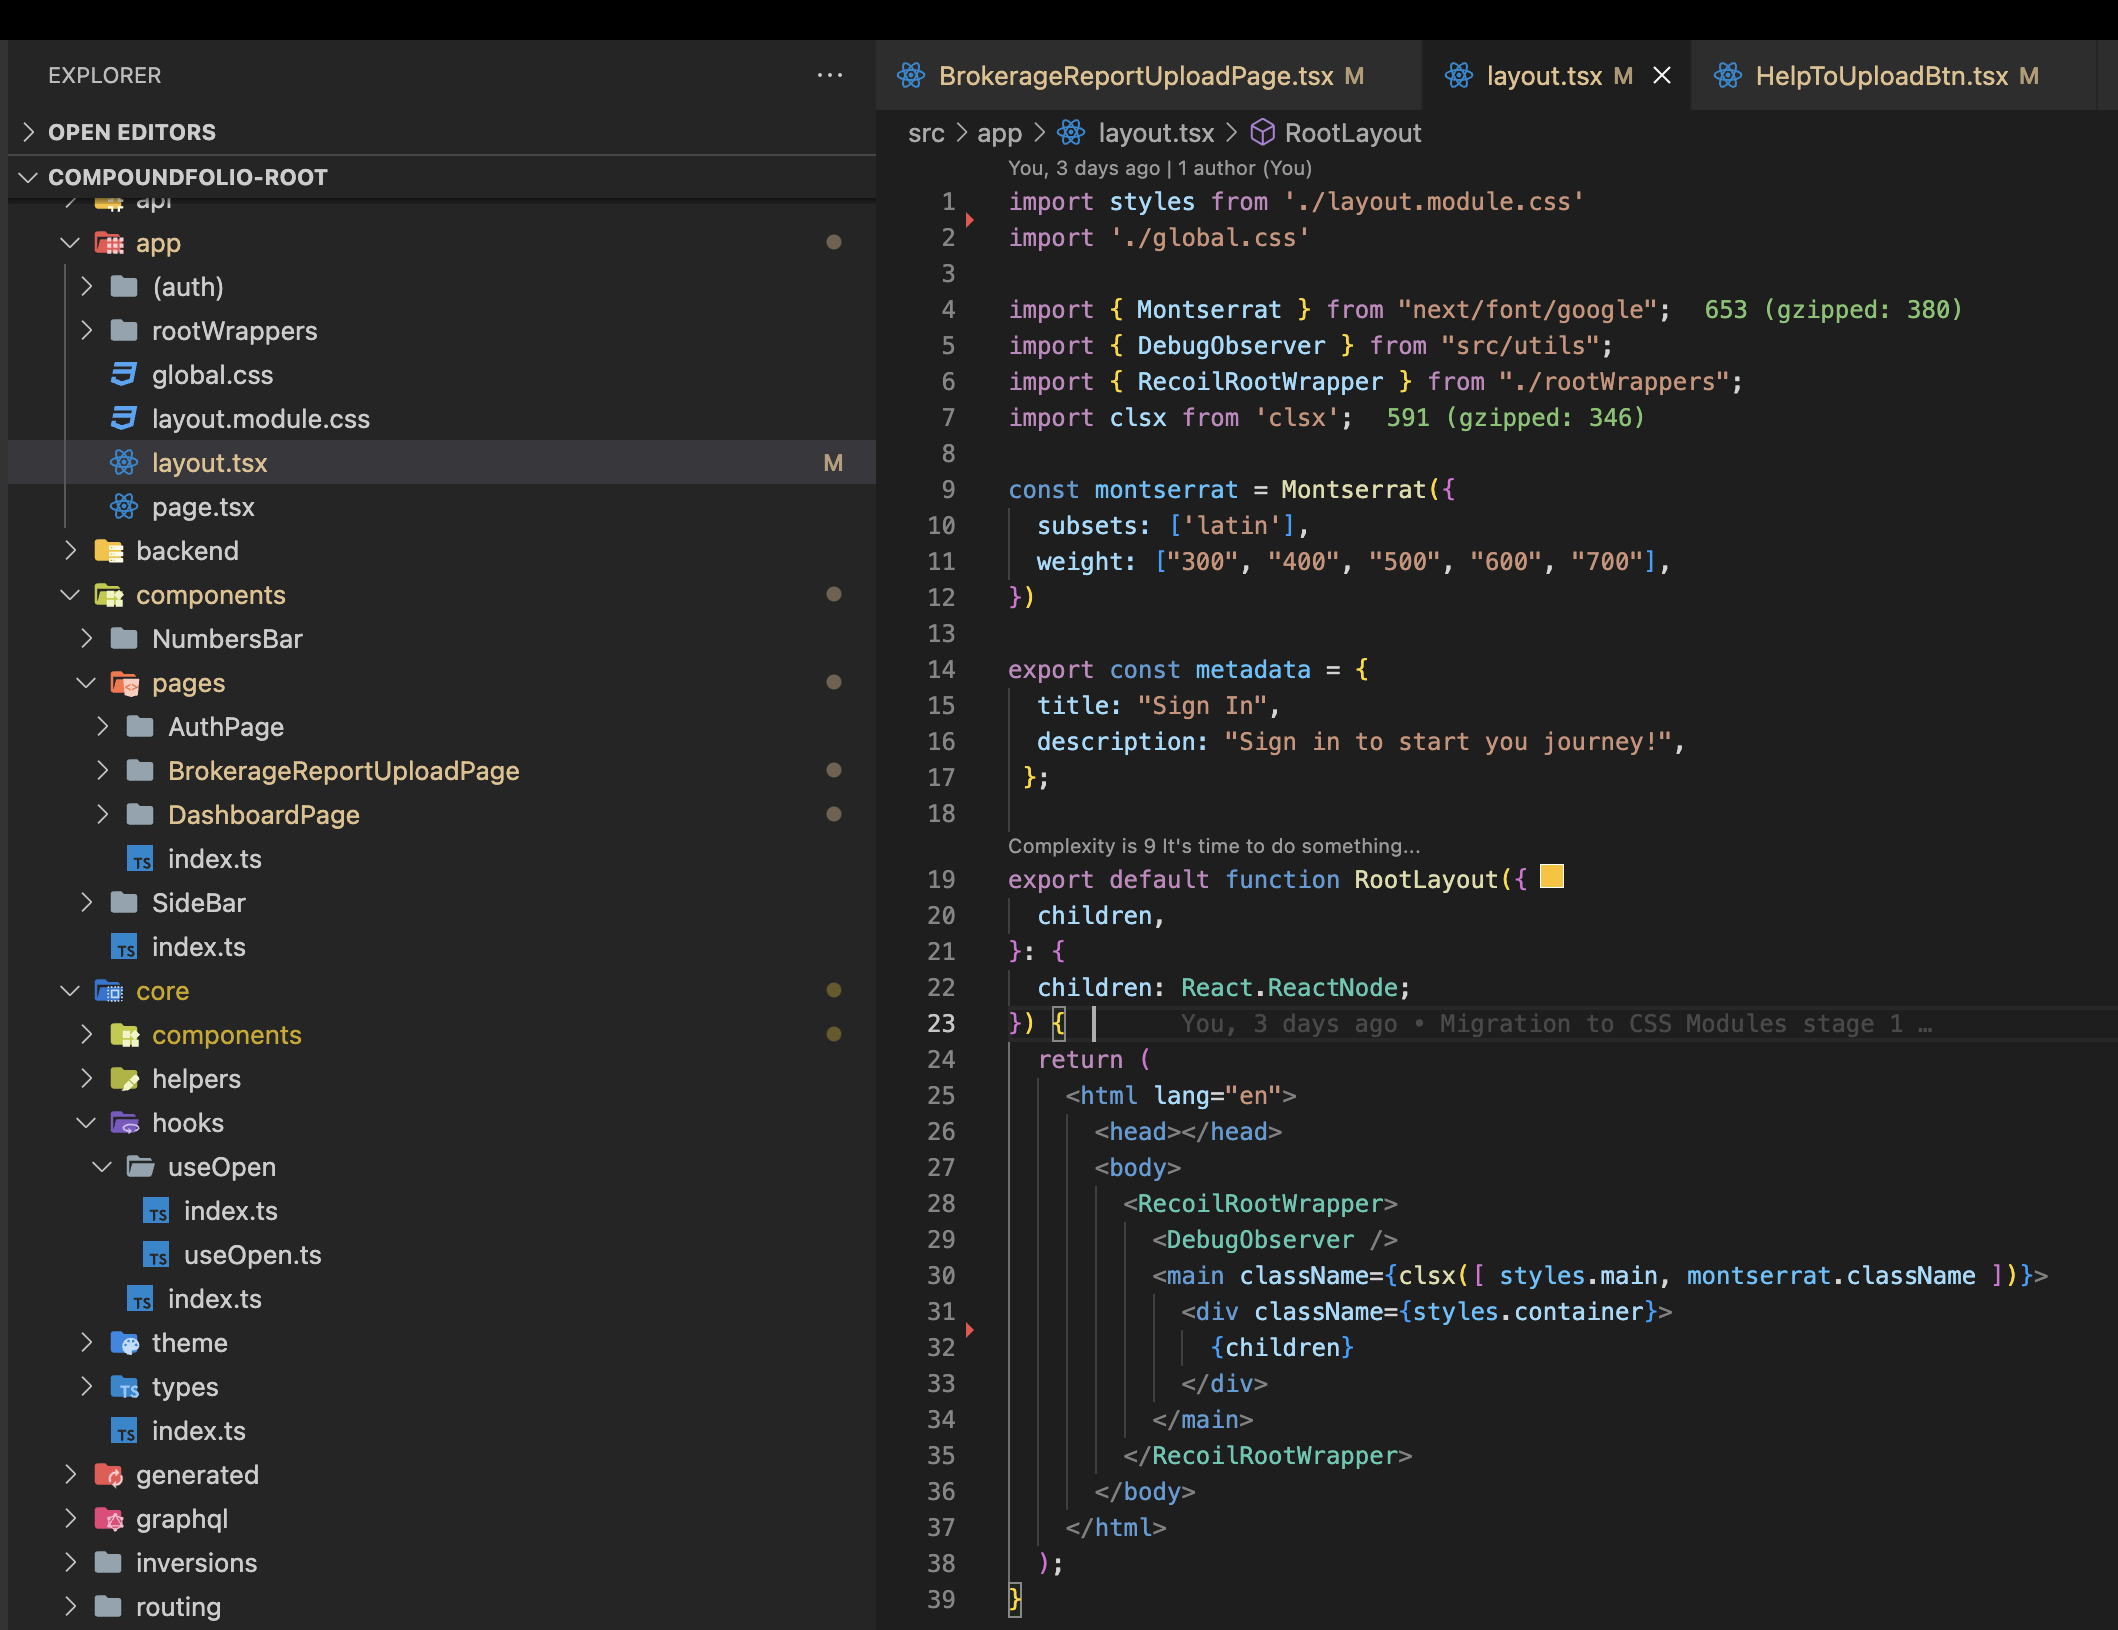The image size is (2118, 1630).
Task: Click the TypeScript icon beside useOpen.ts
Action: click(x=157, y=1255)
